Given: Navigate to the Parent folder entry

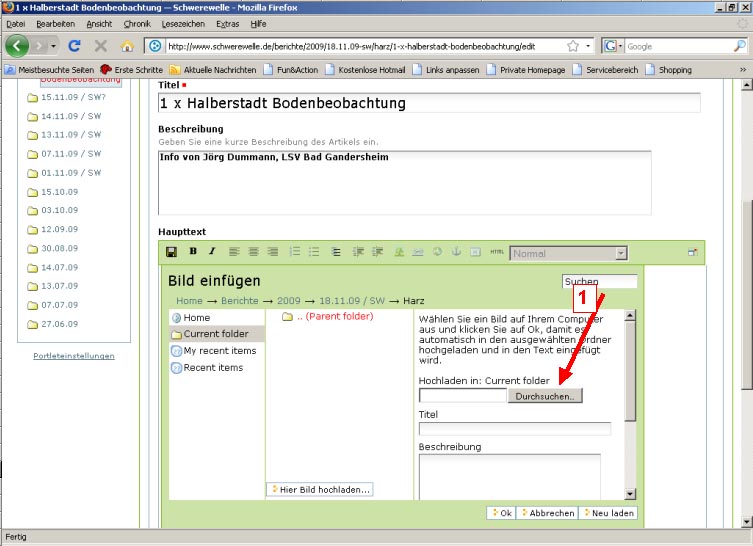Looking at the screenshot, I should 334,317.
